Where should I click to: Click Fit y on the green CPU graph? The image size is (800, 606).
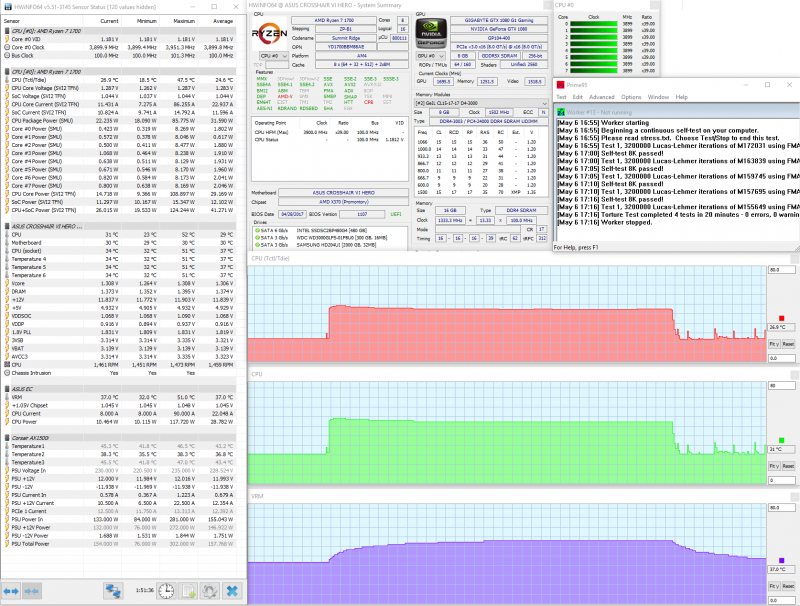pos(774,466)
